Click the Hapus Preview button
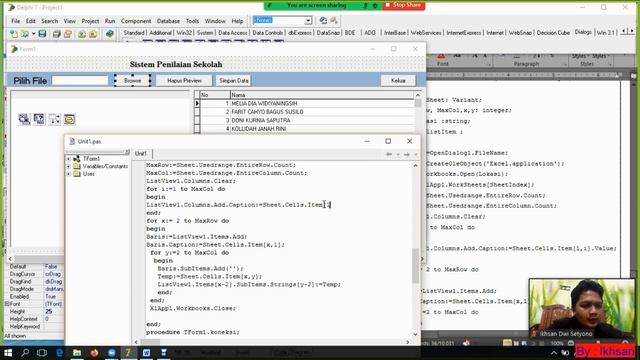This screenshot has height=360, width=640. coord(184,80)
